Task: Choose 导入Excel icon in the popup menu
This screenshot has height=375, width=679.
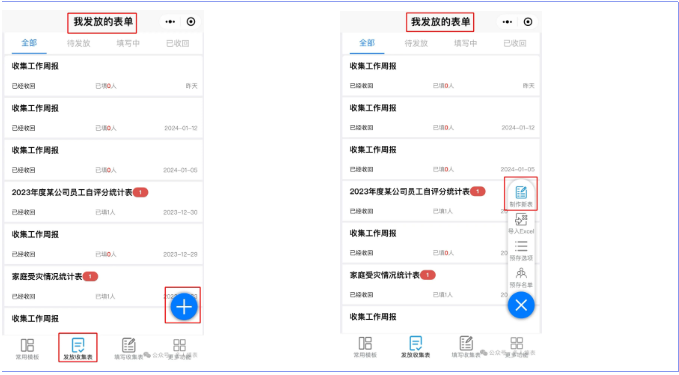Action: click(521, 220)
